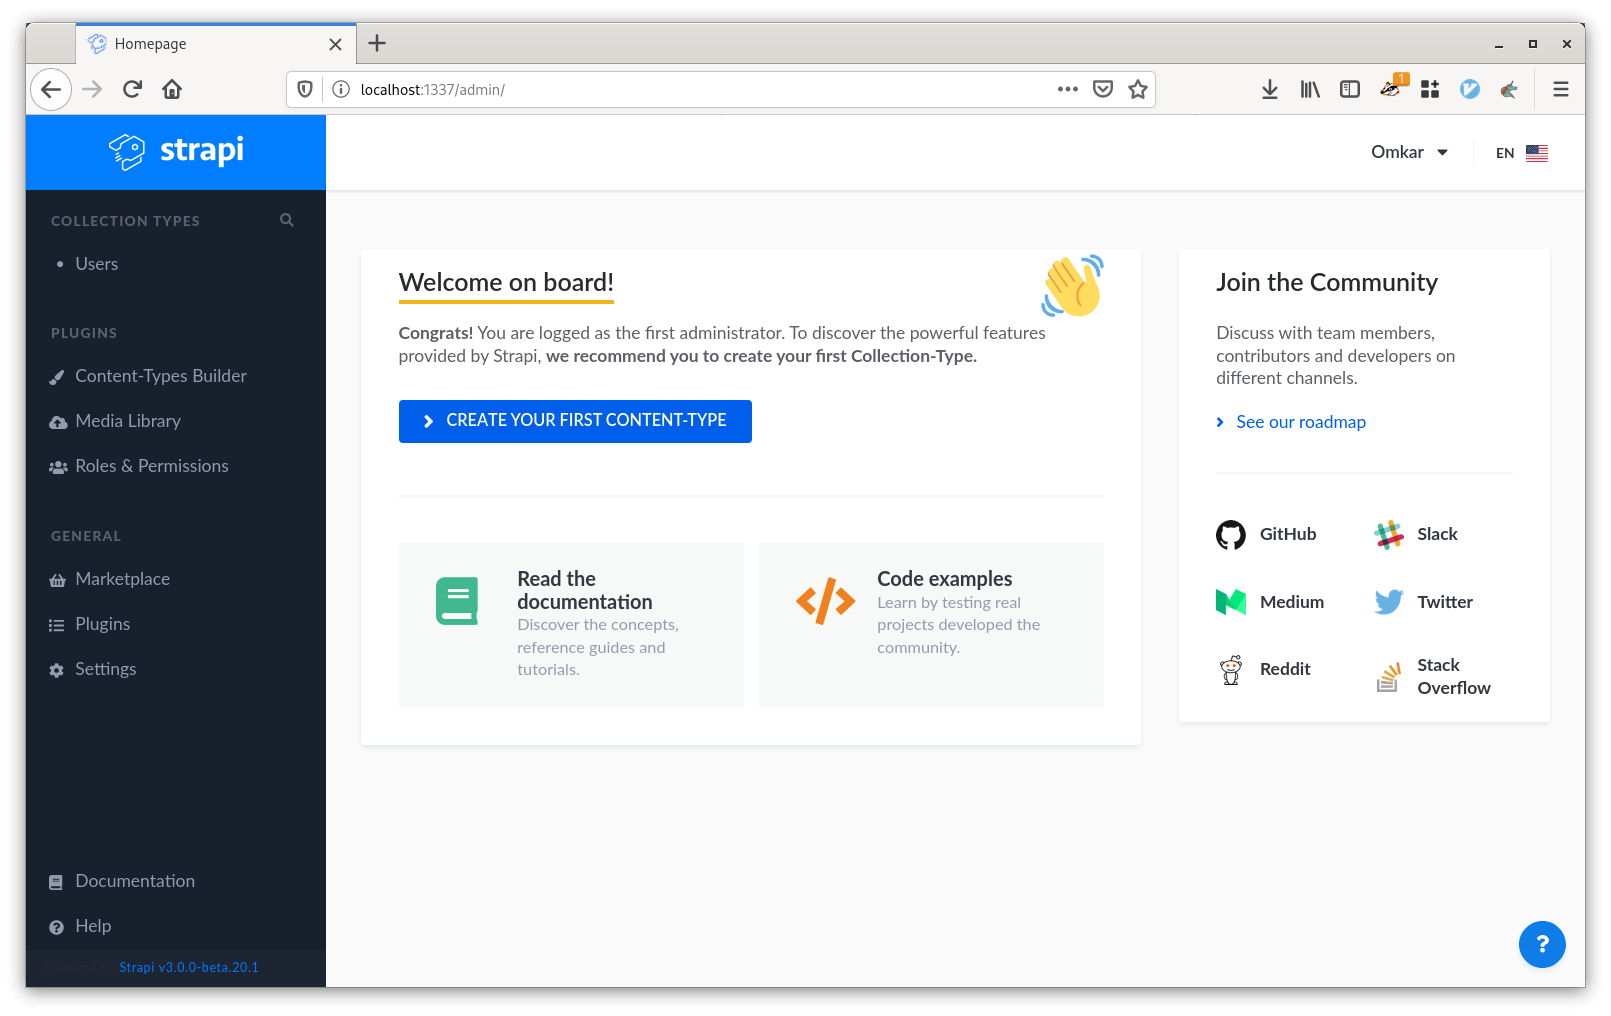Save page to Pocket icon
The width and height of the screenshot is (1611, 1016).
click(1103, 89)
